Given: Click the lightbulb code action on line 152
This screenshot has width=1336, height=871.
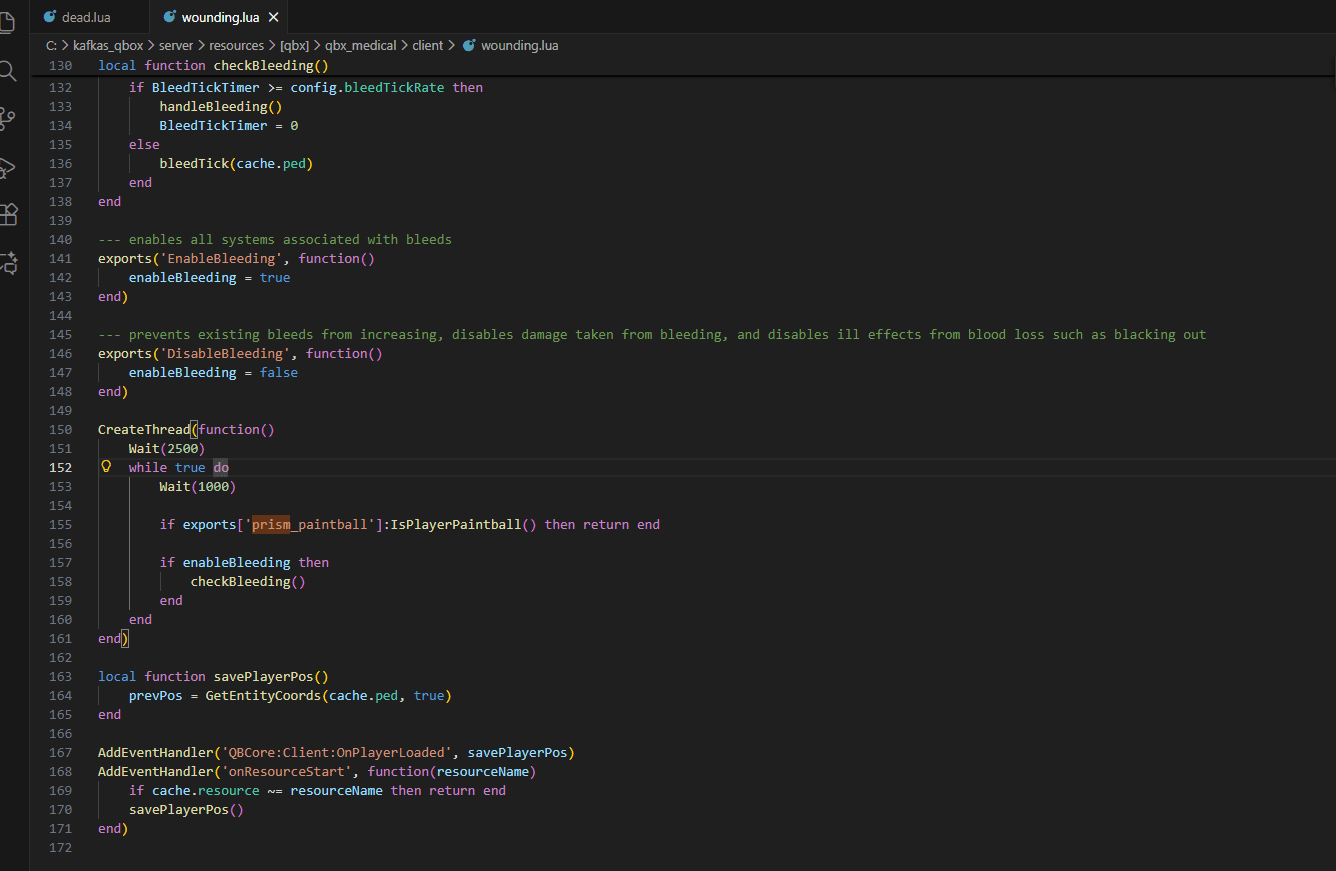Looking at the screenshot, I should click(x=106, y=467).
